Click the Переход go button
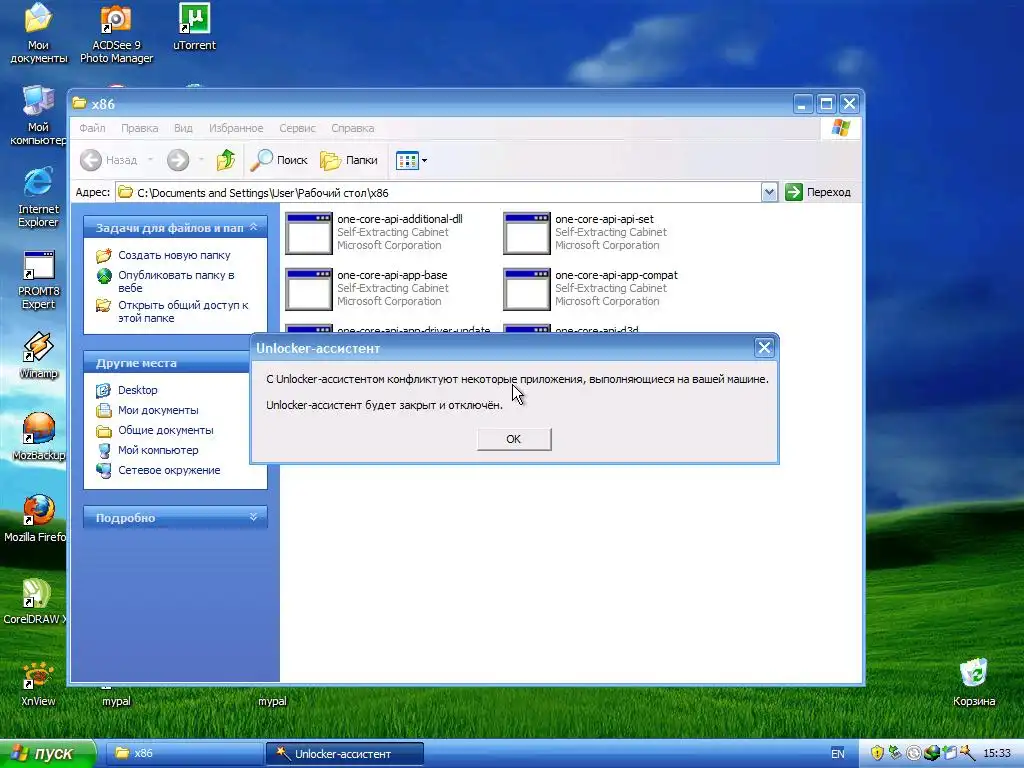 tap(818, 192)
